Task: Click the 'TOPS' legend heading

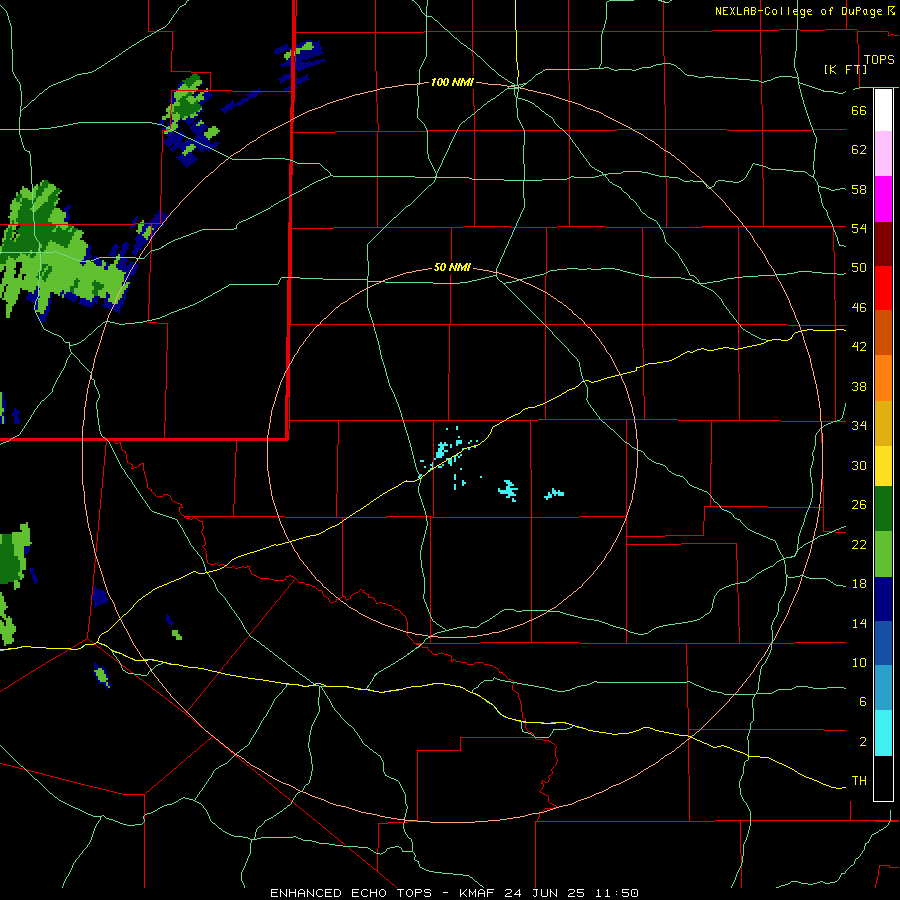Action: coord(879,59)
